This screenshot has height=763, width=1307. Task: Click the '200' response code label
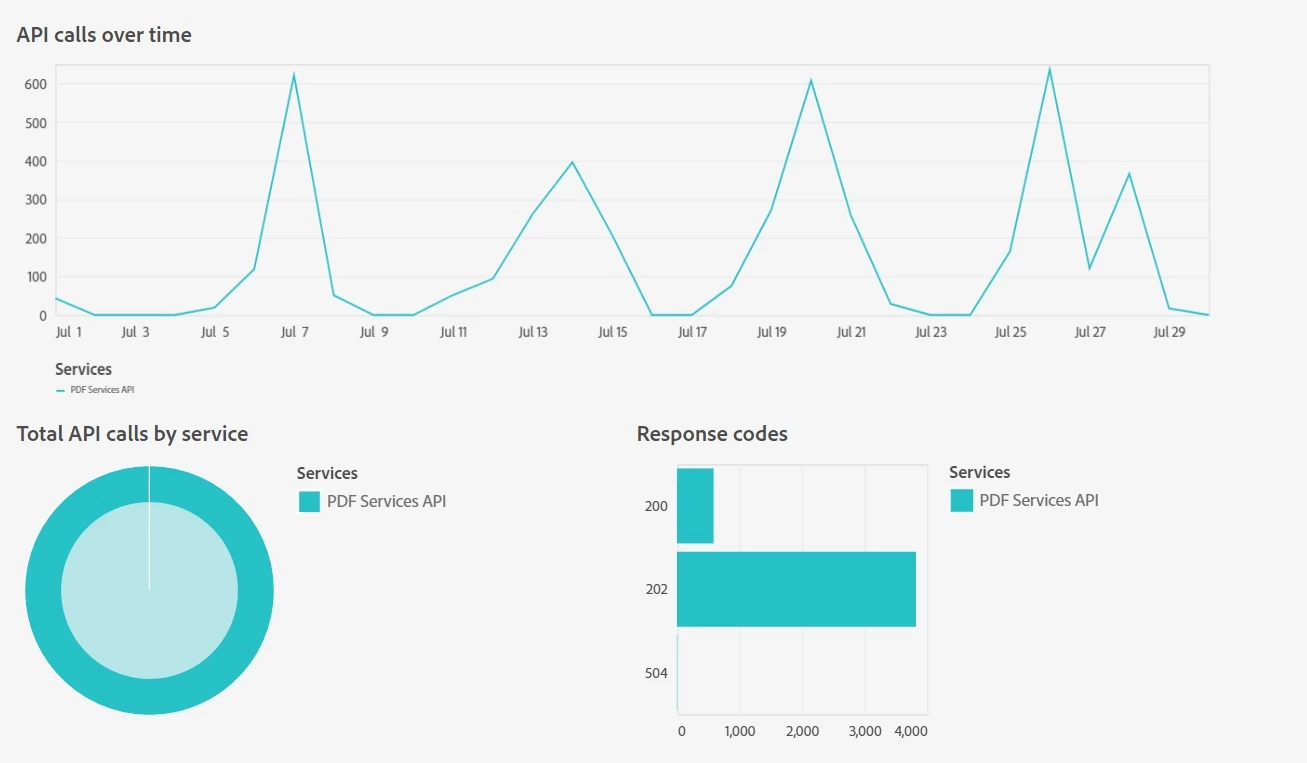coord(656,506)
